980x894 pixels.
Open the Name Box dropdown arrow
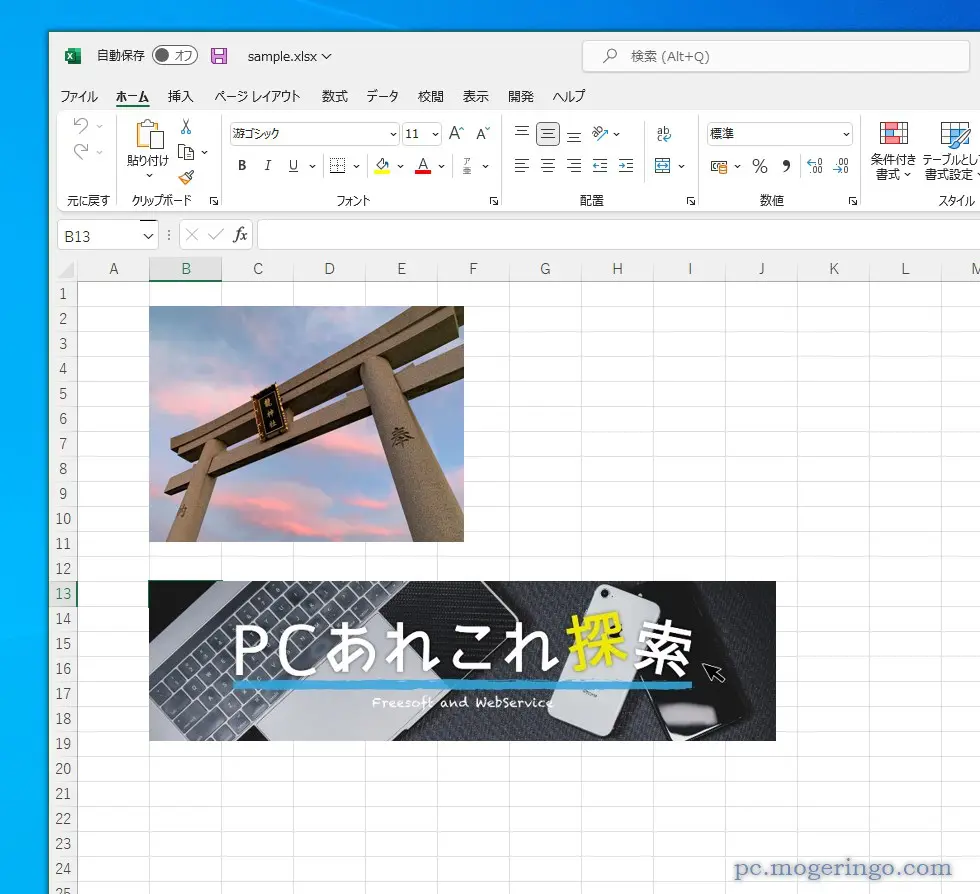(x=148, y=236)
